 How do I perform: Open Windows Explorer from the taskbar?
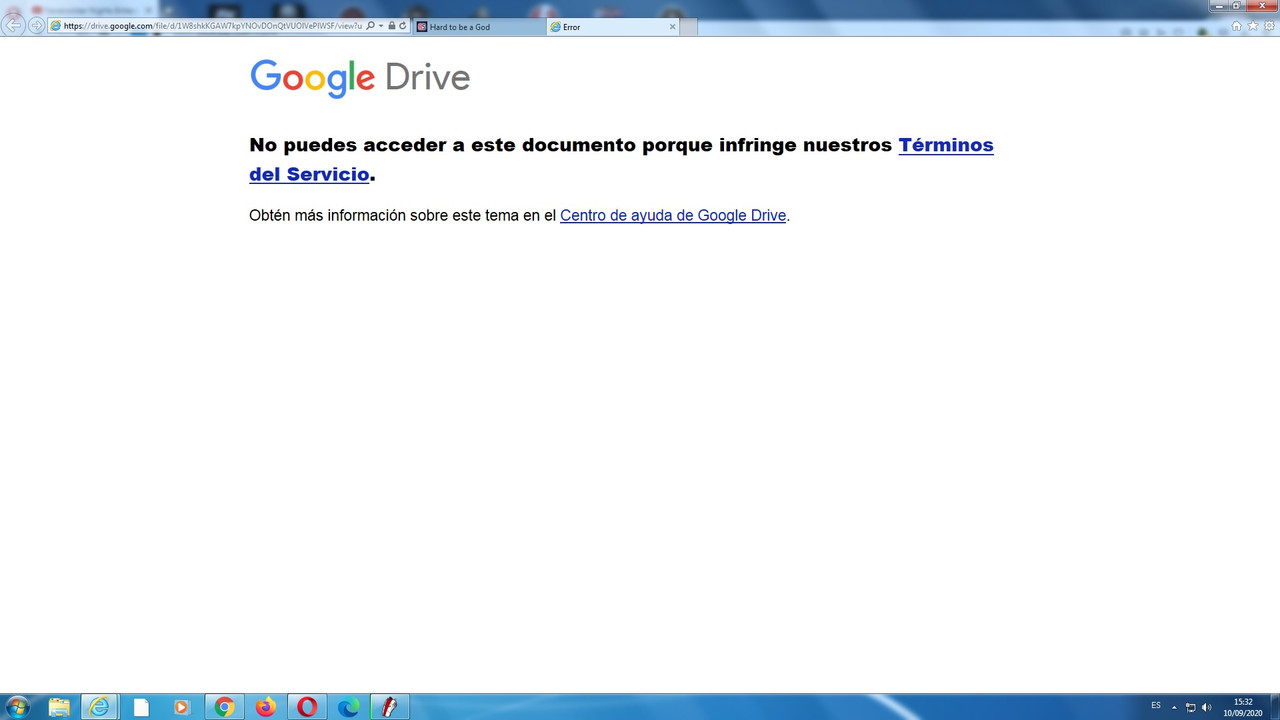coord(59,707)
